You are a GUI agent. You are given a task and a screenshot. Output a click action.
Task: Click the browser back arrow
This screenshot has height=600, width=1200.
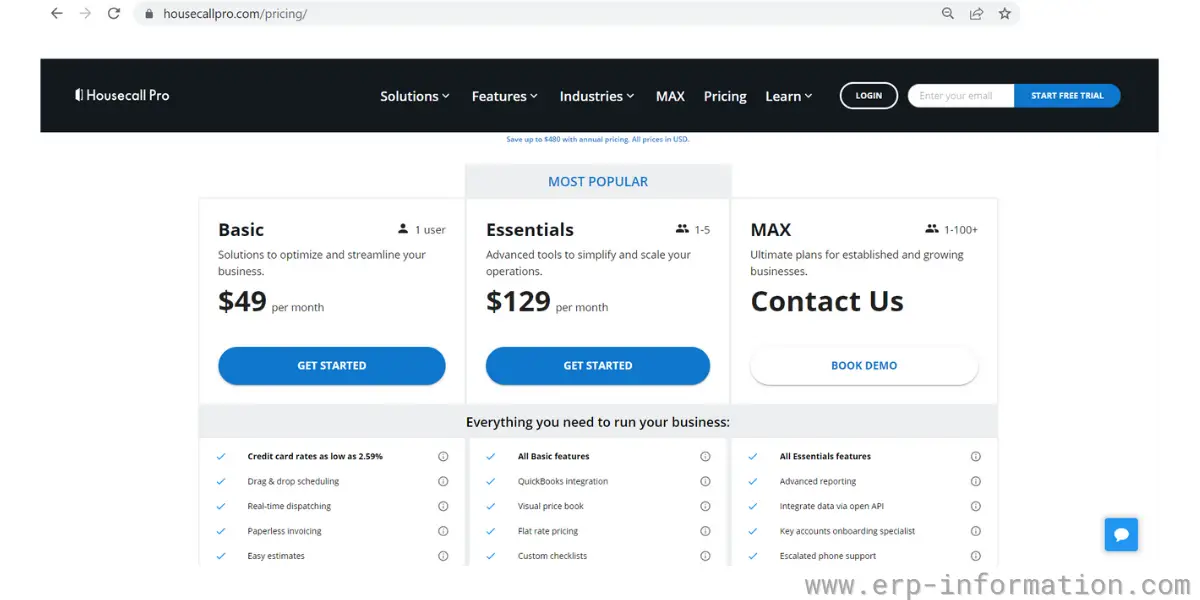(x=56, y=14)
